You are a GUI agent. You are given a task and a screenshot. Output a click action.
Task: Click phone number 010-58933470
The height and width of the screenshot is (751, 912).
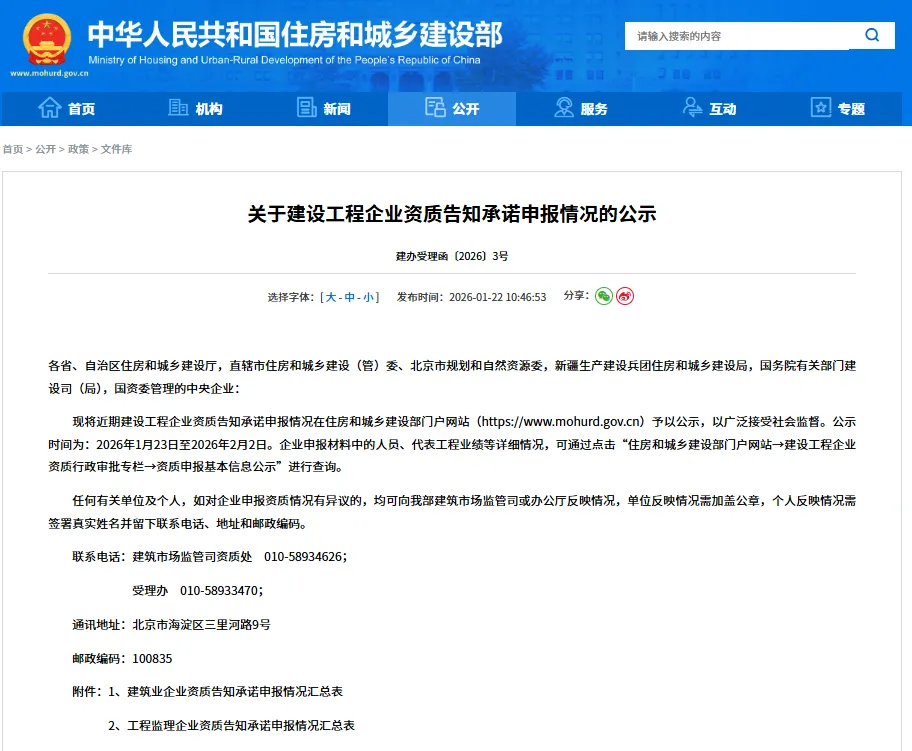point(219,590)
